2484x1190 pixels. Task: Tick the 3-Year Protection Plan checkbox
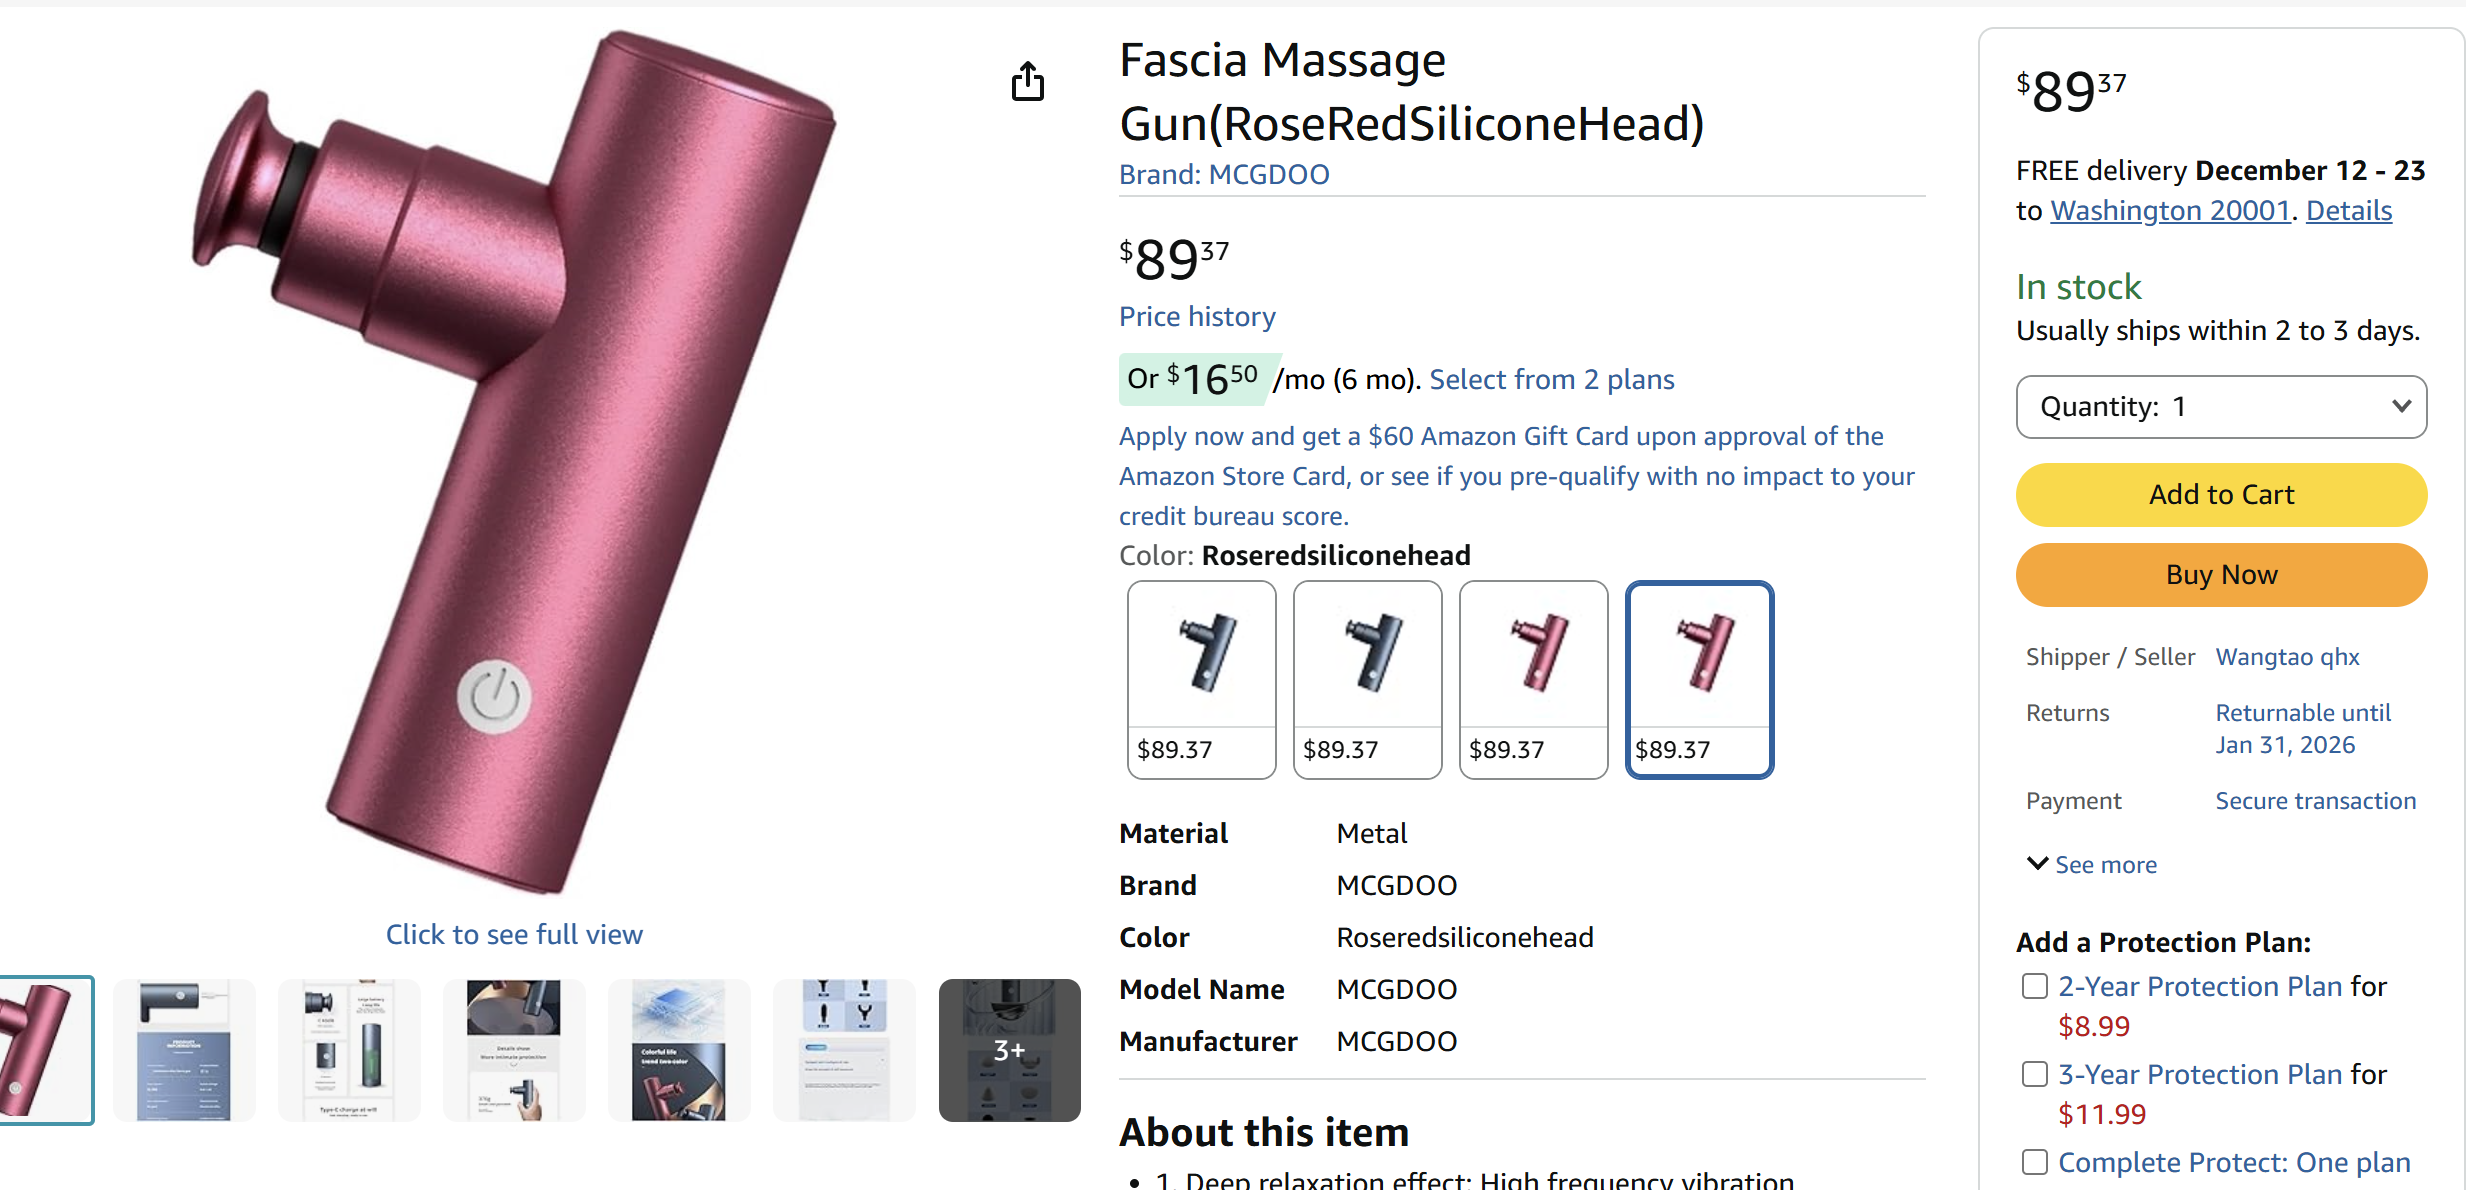tap(2034, 1074)
